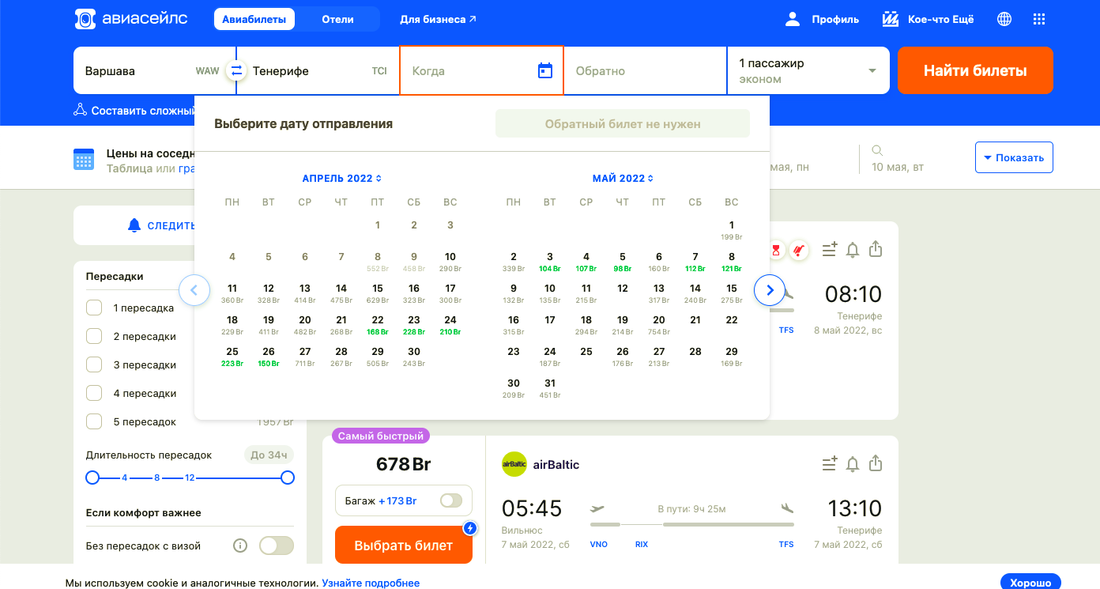This screenshot has width=1100, height=589.
Task: Click the Кое-что Ещё crown icon
Action: click(890, 19)
